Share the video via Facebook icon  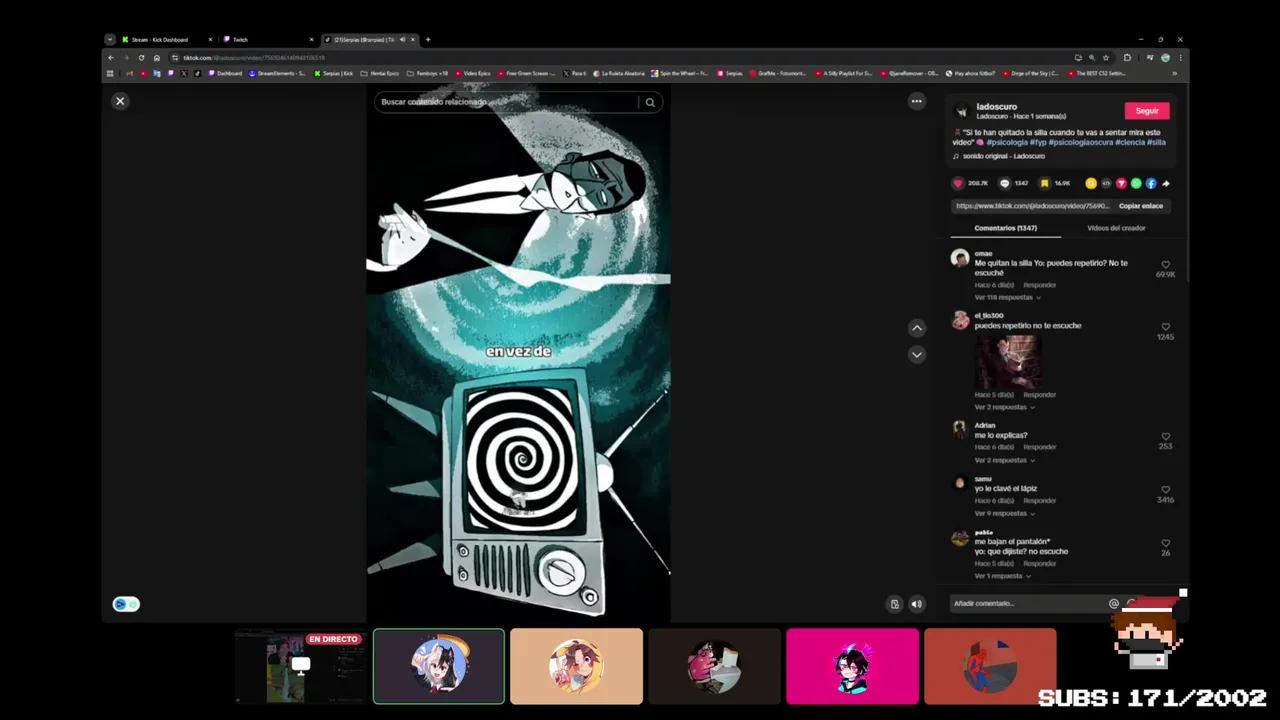click(1151, 183)
